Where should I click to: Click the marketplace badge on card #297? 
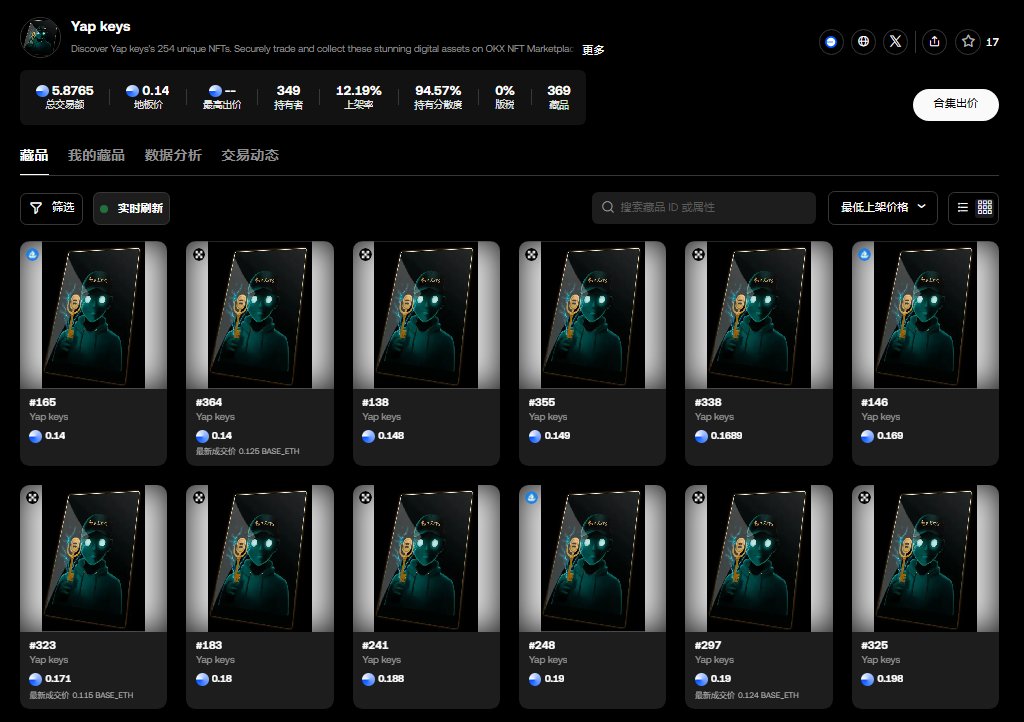[698, 497]
